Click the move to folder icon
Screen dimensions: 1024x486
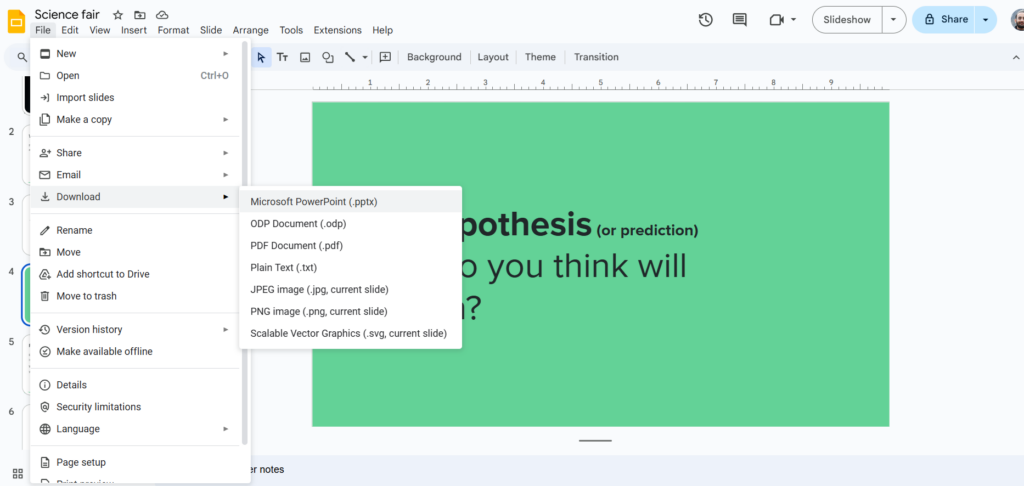pos(140,15)
